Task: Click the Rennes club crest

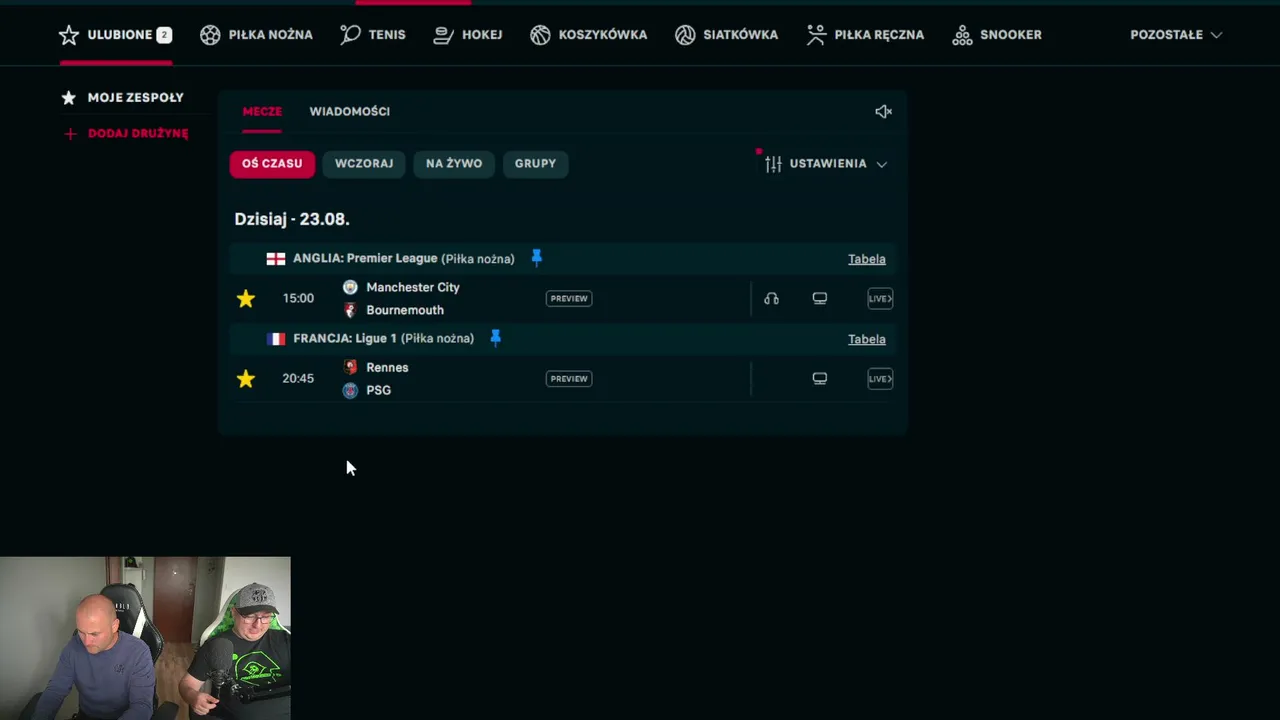Action: (350, 367)
